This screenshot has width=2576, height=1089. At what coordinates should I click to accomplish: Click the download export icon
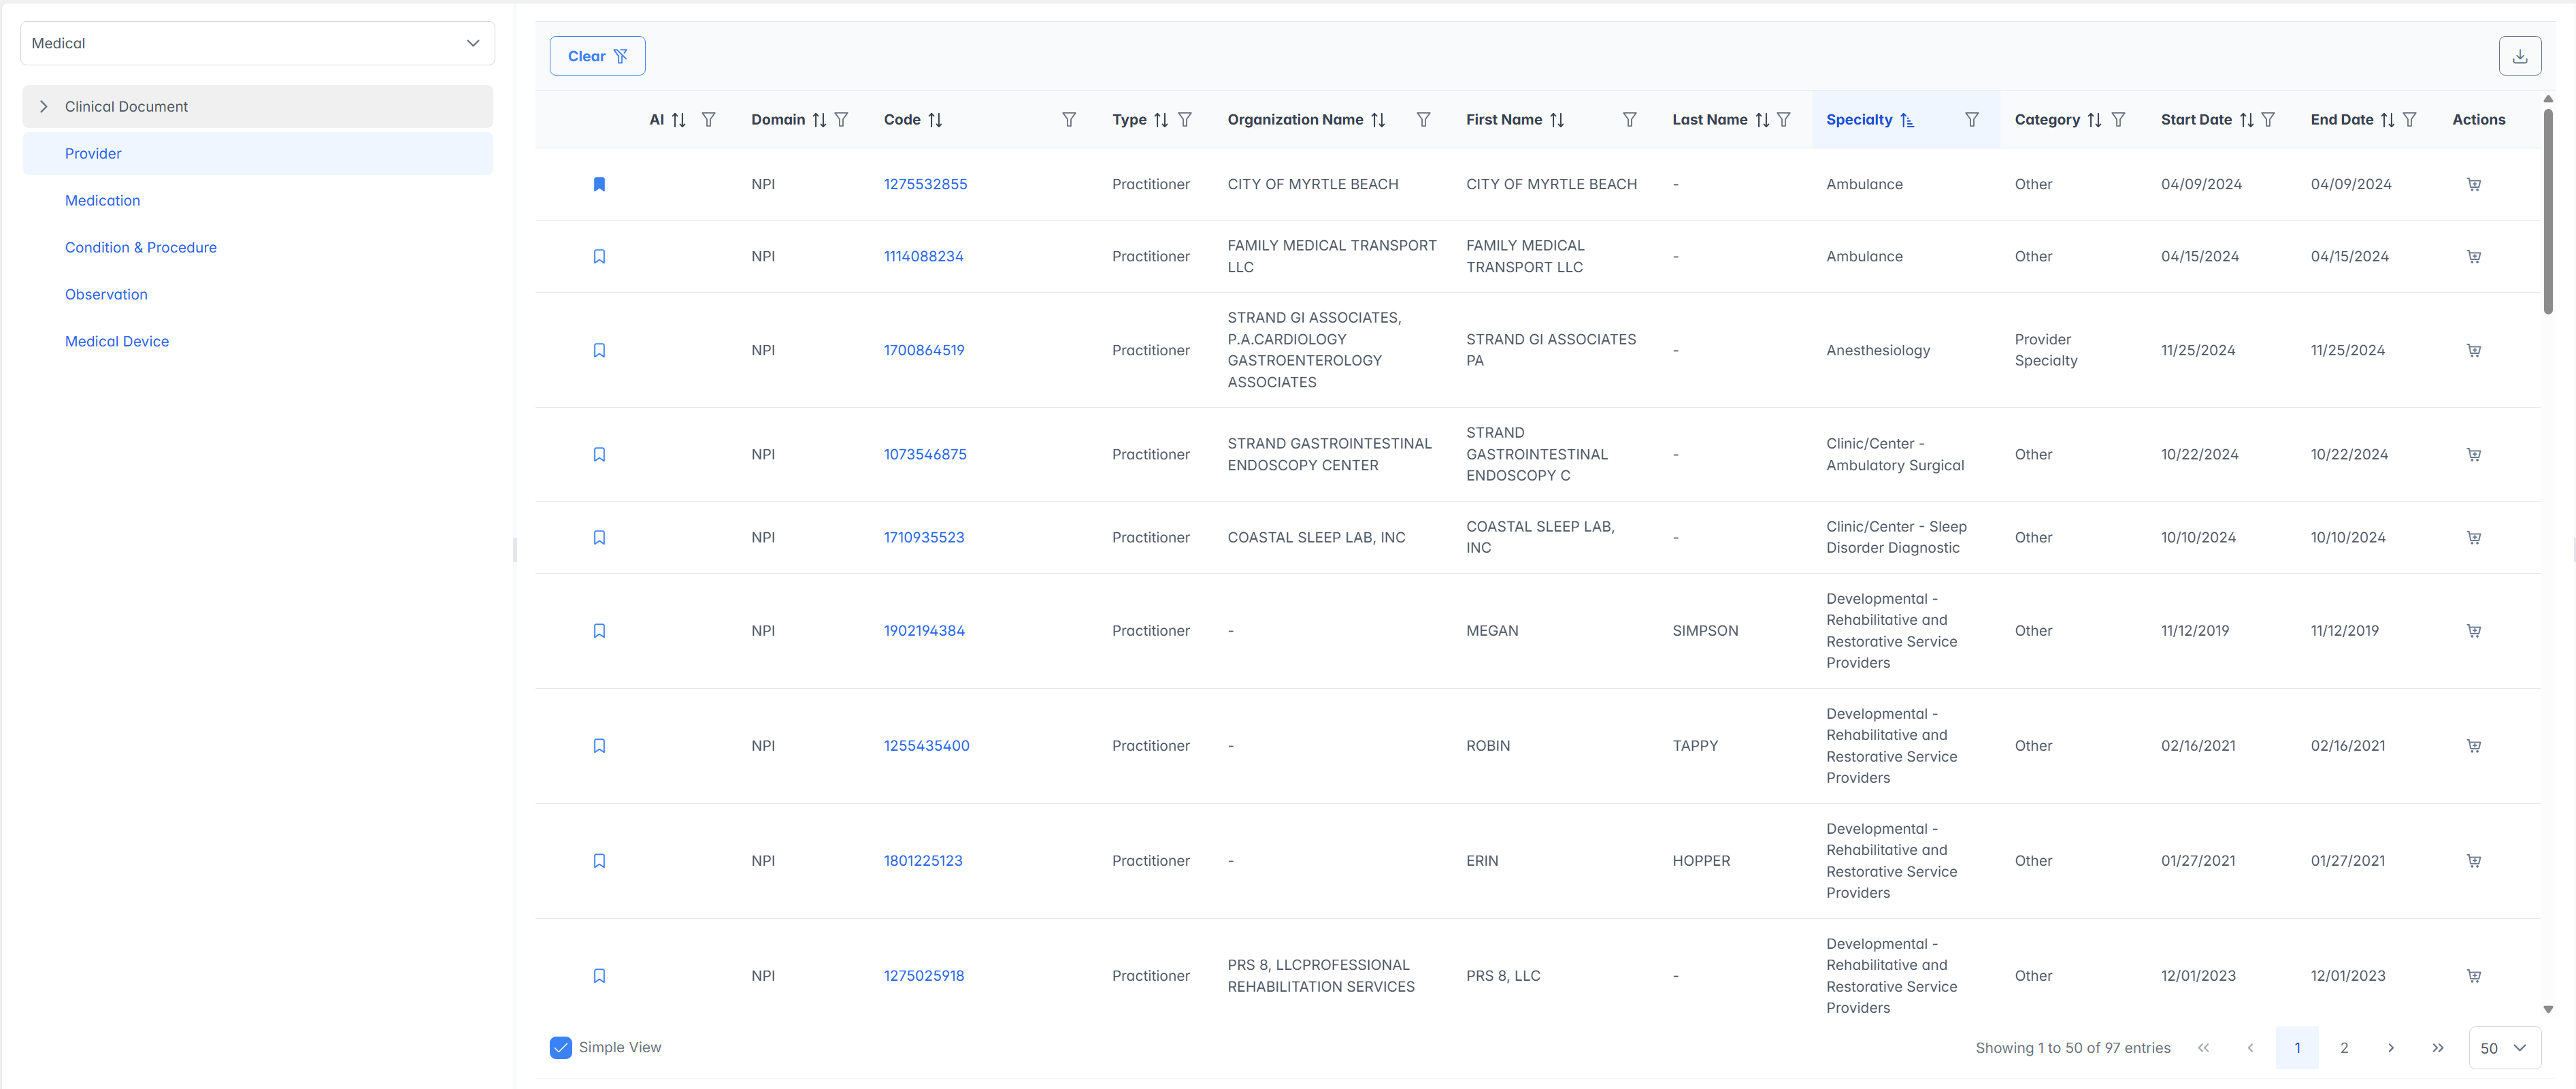(2519, 56)
